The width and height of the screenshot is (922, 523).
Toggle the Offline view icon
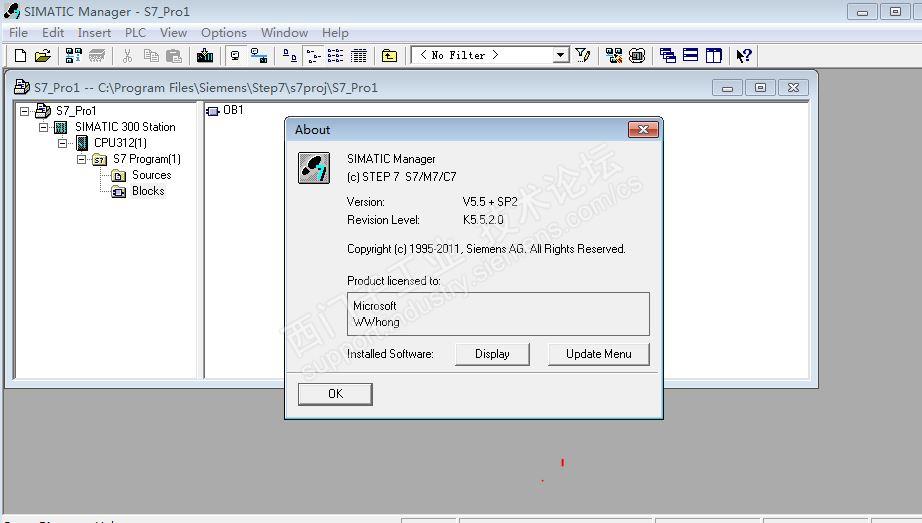[259, 56]
